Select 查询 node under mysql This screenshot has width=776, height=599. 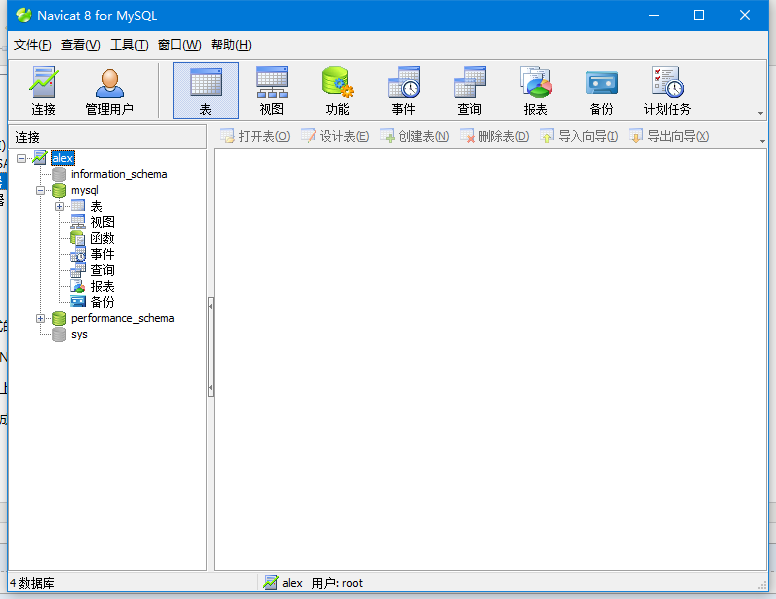(x=102, y=270)
